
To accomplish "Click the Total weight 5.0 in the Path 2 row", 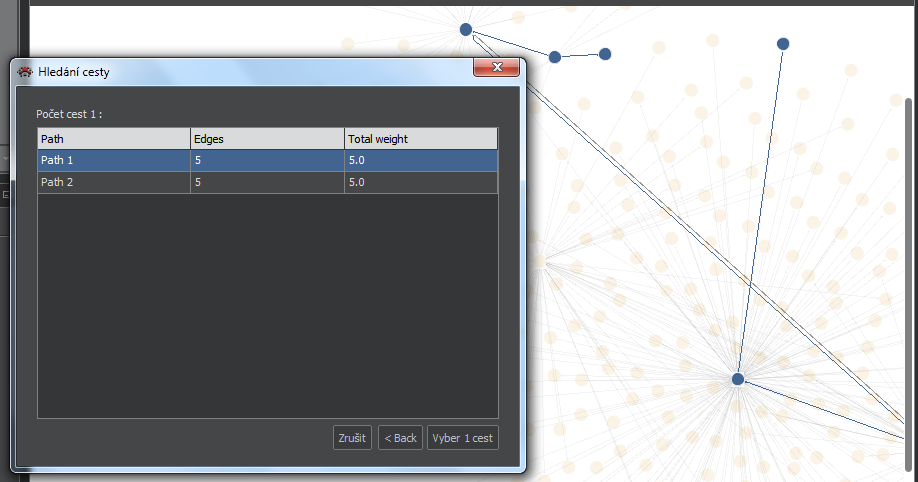I will tap(357, 182).
